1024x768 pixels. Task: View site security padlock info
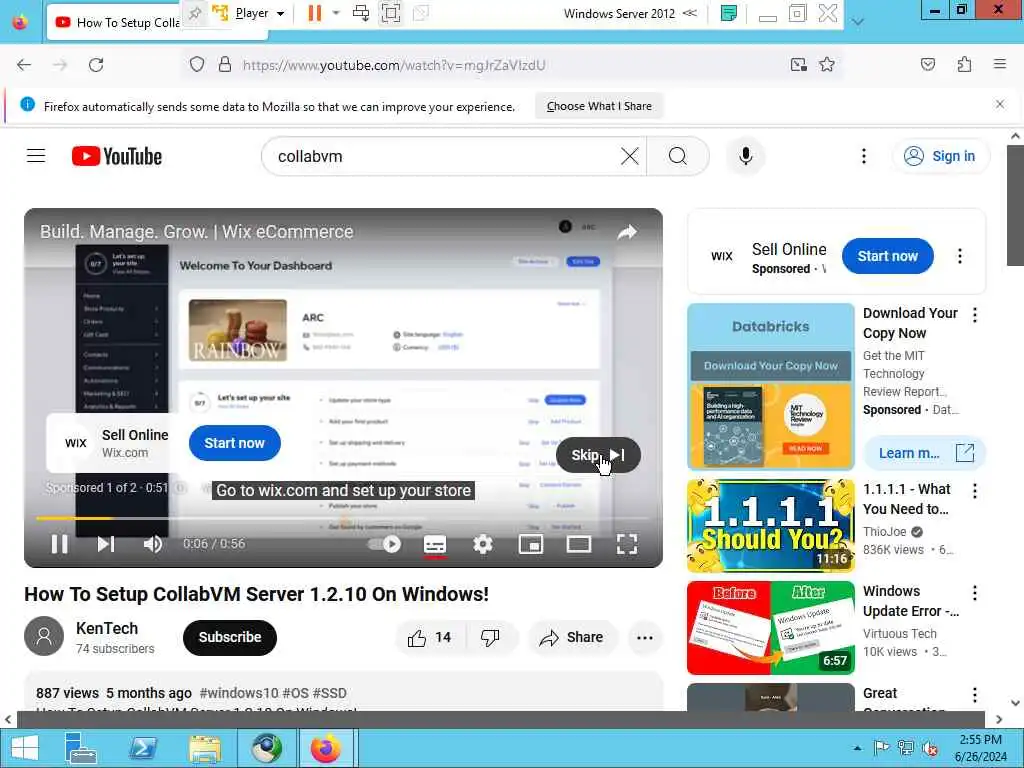click(x=225, y=64)
